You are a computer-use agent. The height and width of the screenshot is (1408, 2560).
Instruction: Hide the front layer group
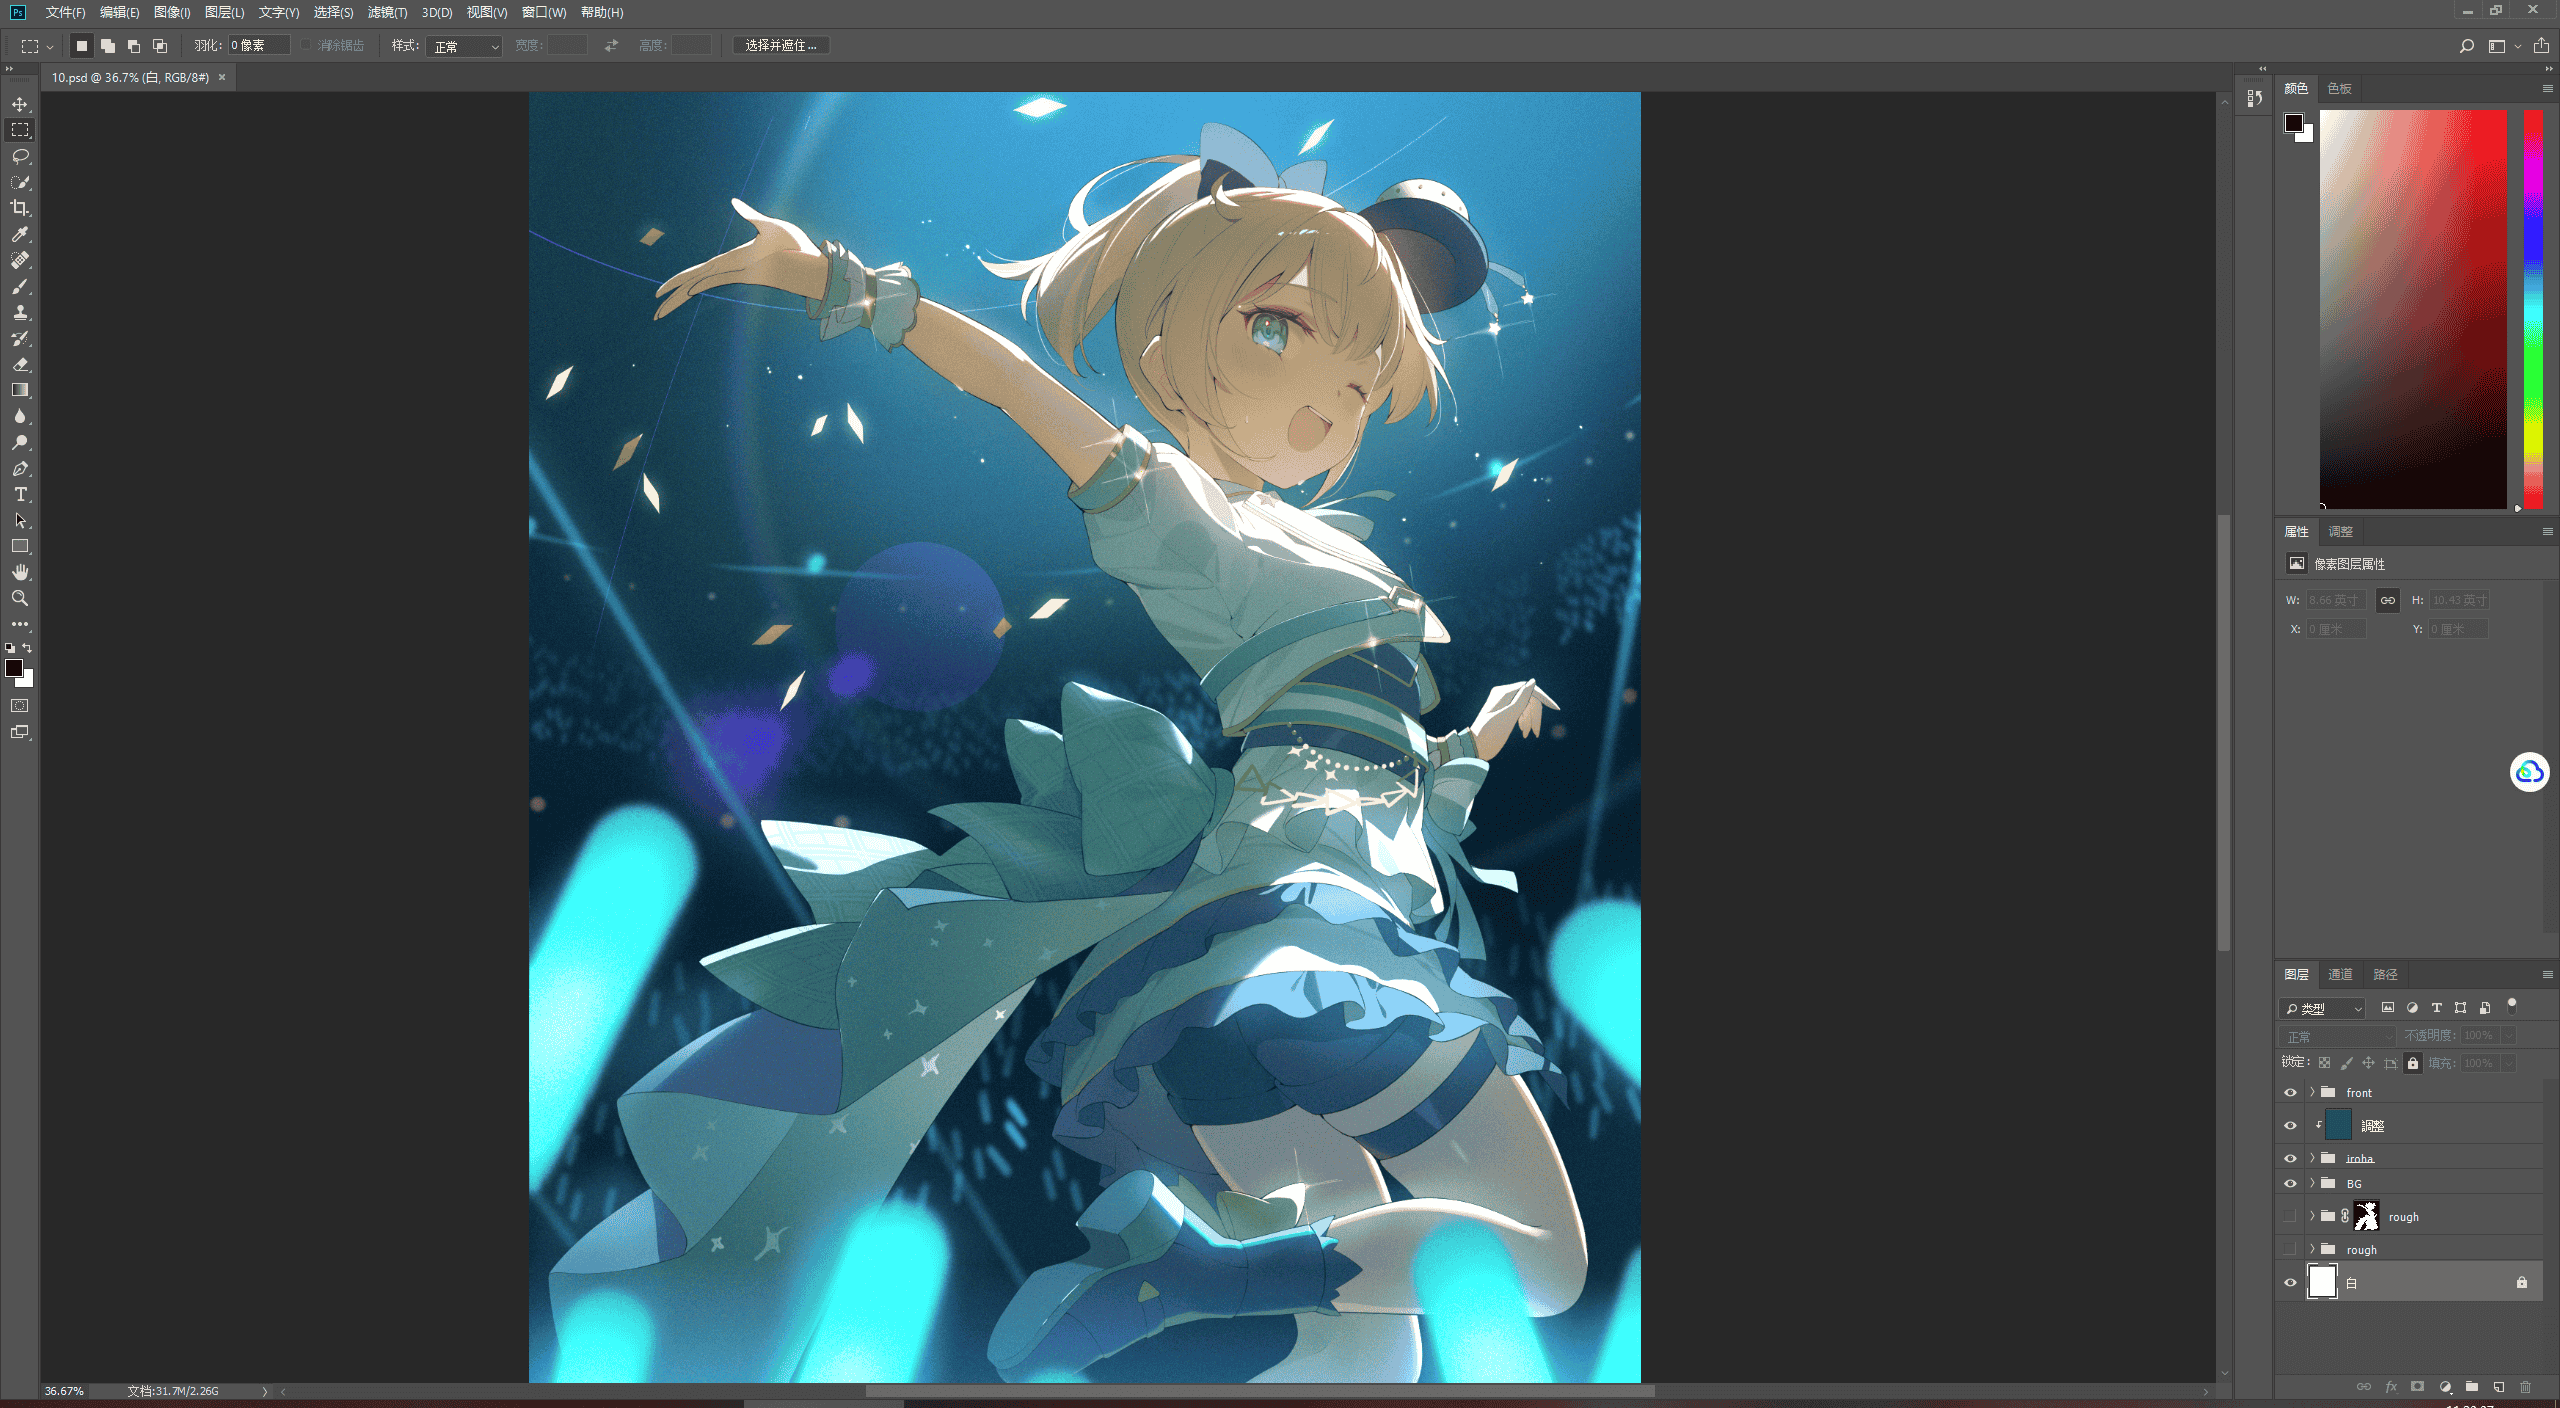(2290, 1092)
